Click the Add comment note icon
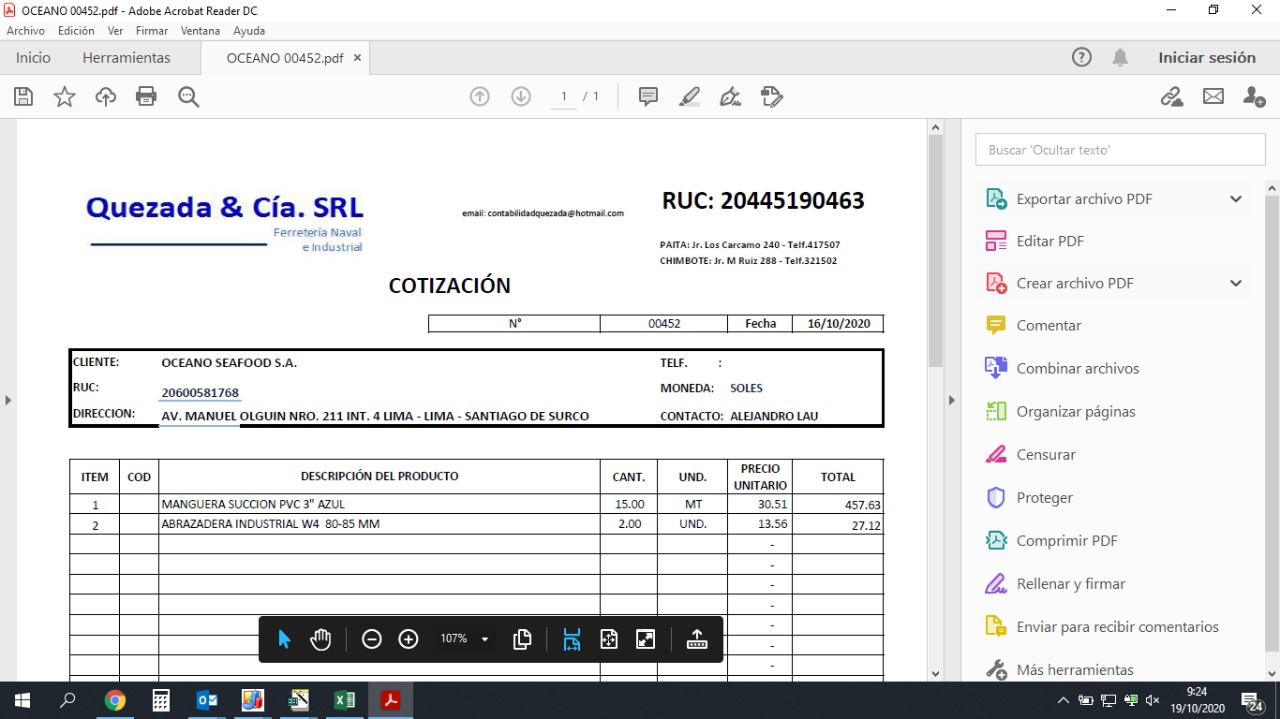The width and height of the screenshot is (1280, 719). [x=648, y=97]
